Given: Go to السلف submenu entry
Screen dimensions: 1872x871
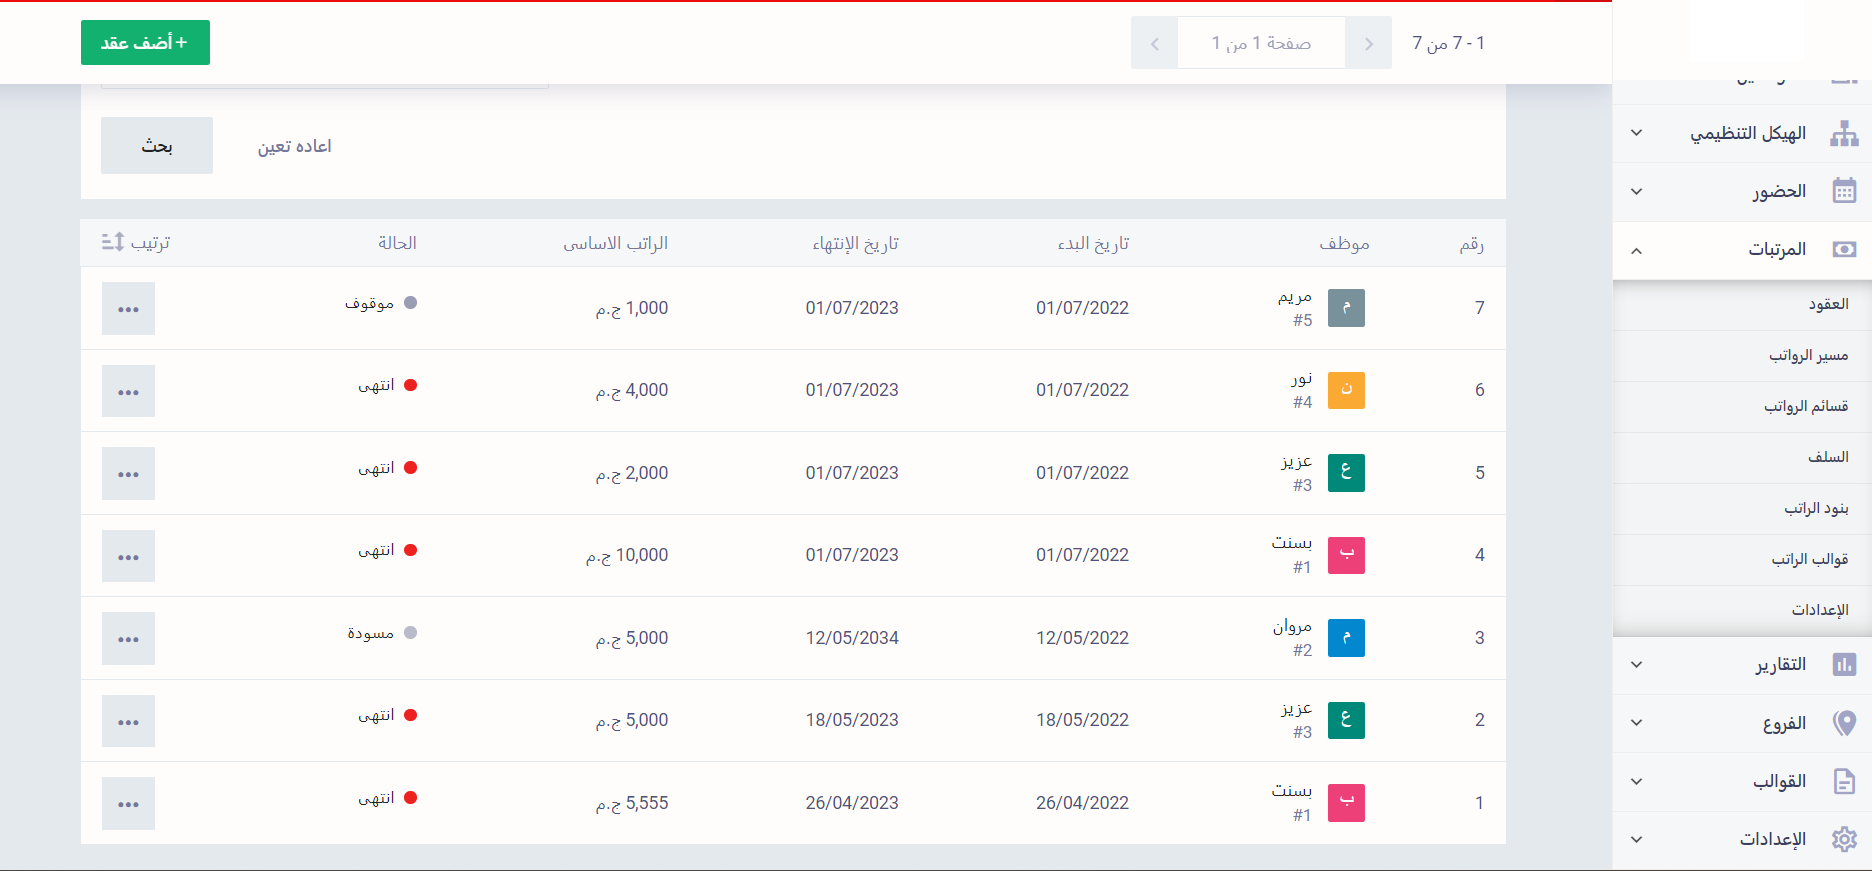Looking at the screenshot, I should tap(1827, 457).
